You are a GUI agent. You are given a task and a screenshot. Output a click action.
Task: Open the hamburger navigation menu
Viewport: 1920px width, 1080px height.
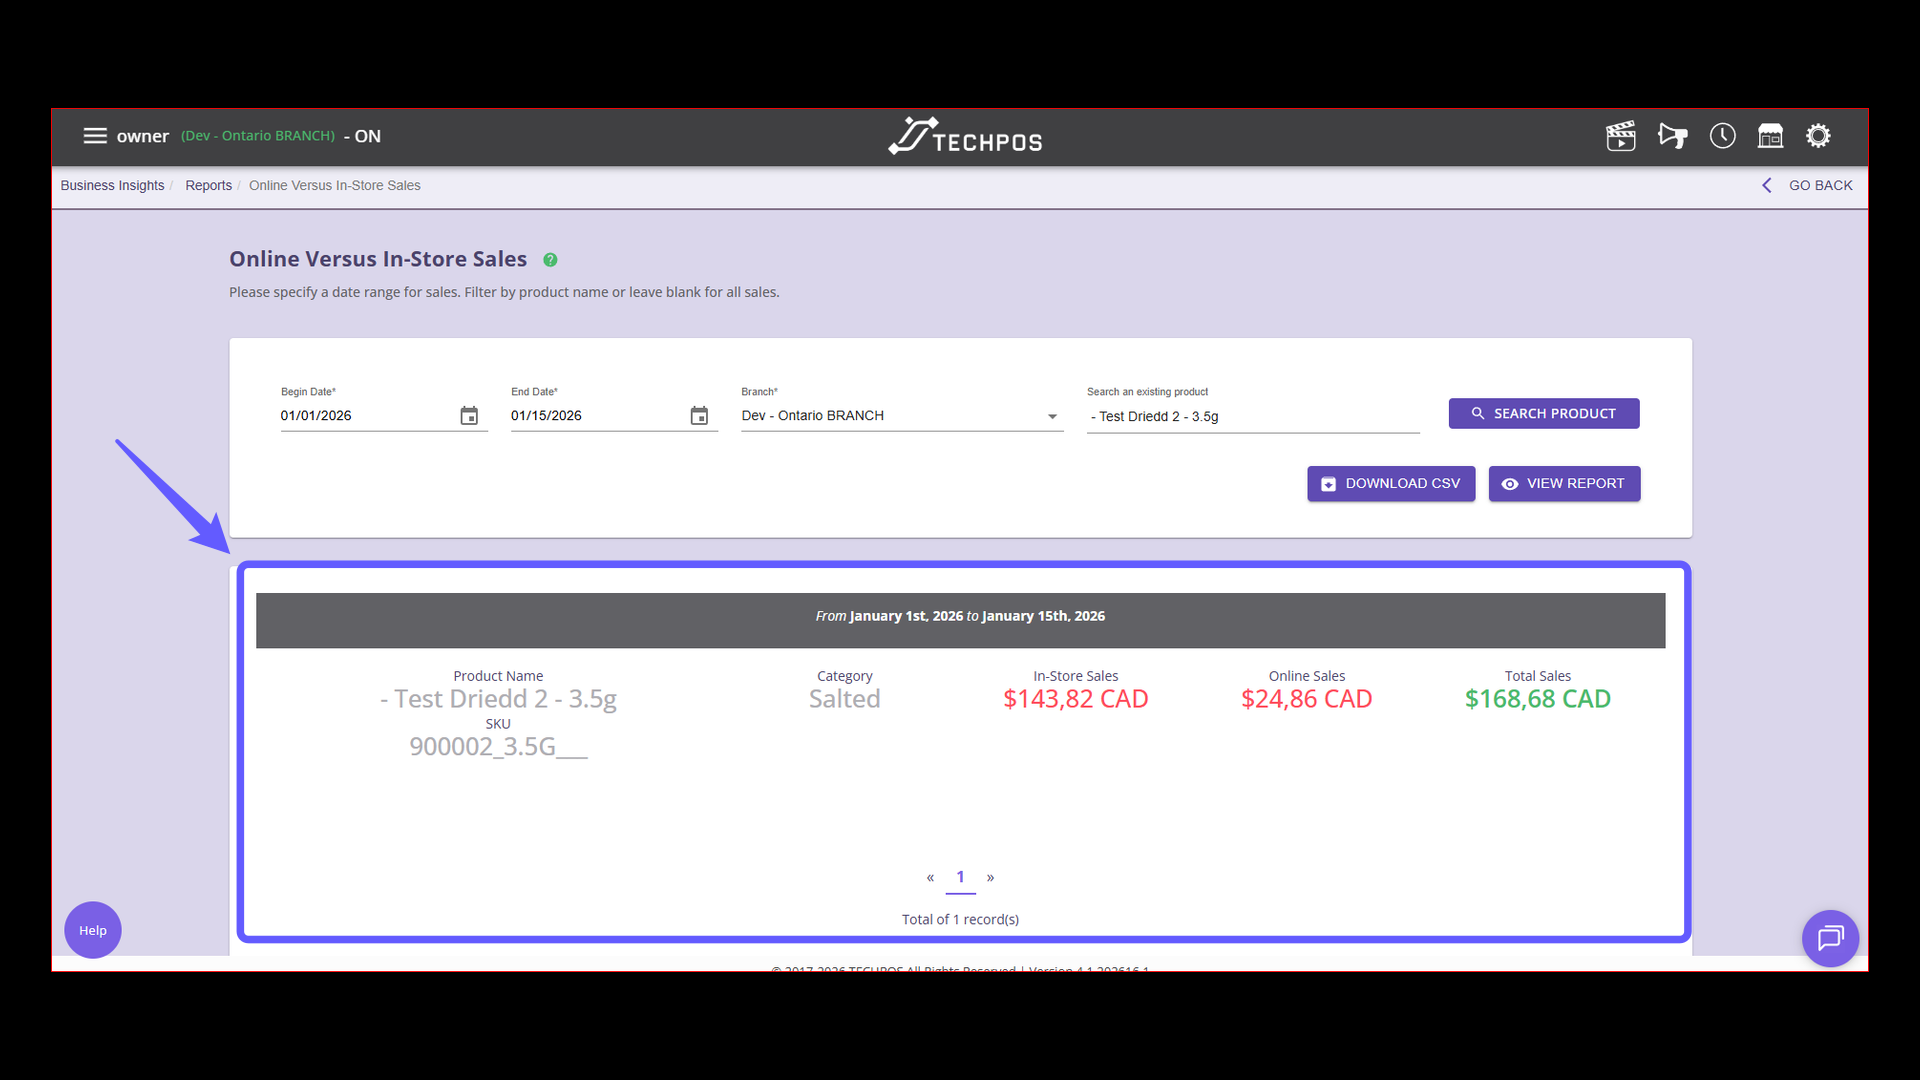point(95,136)
